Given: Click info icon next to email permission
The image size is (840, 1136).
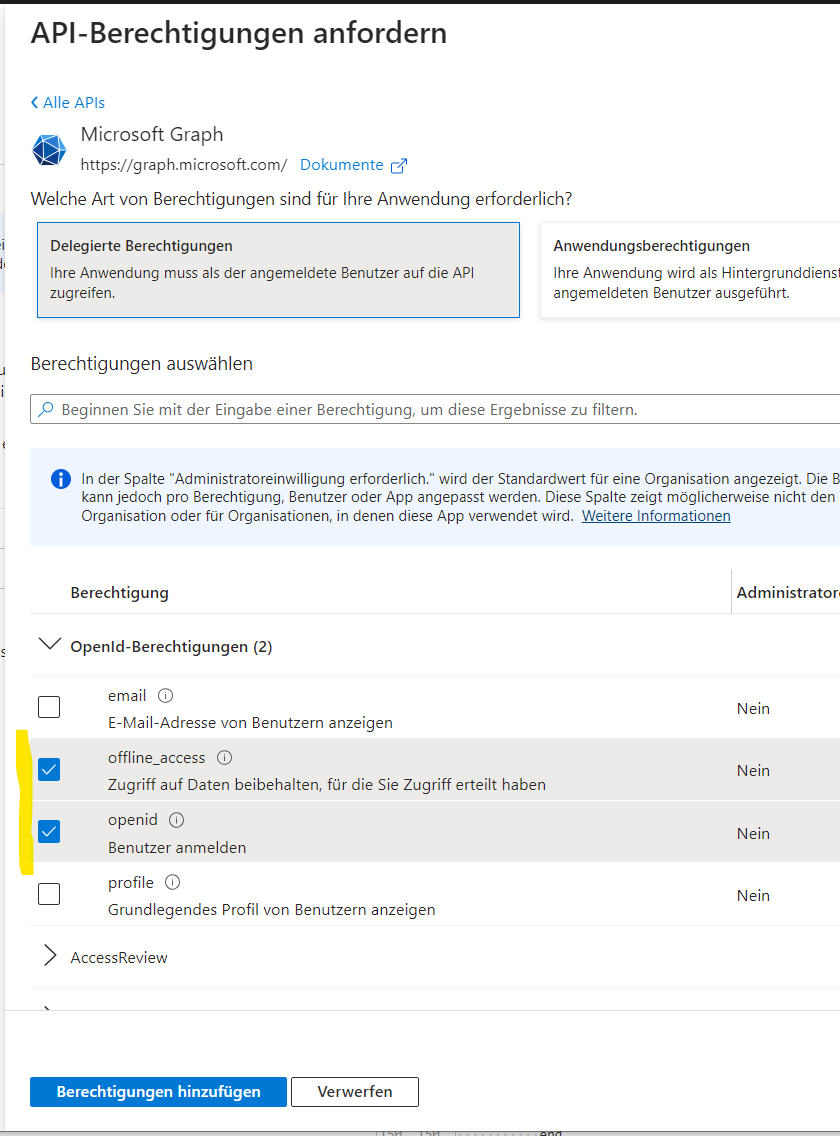Looking at the screenshot, I should pos(166,696).
